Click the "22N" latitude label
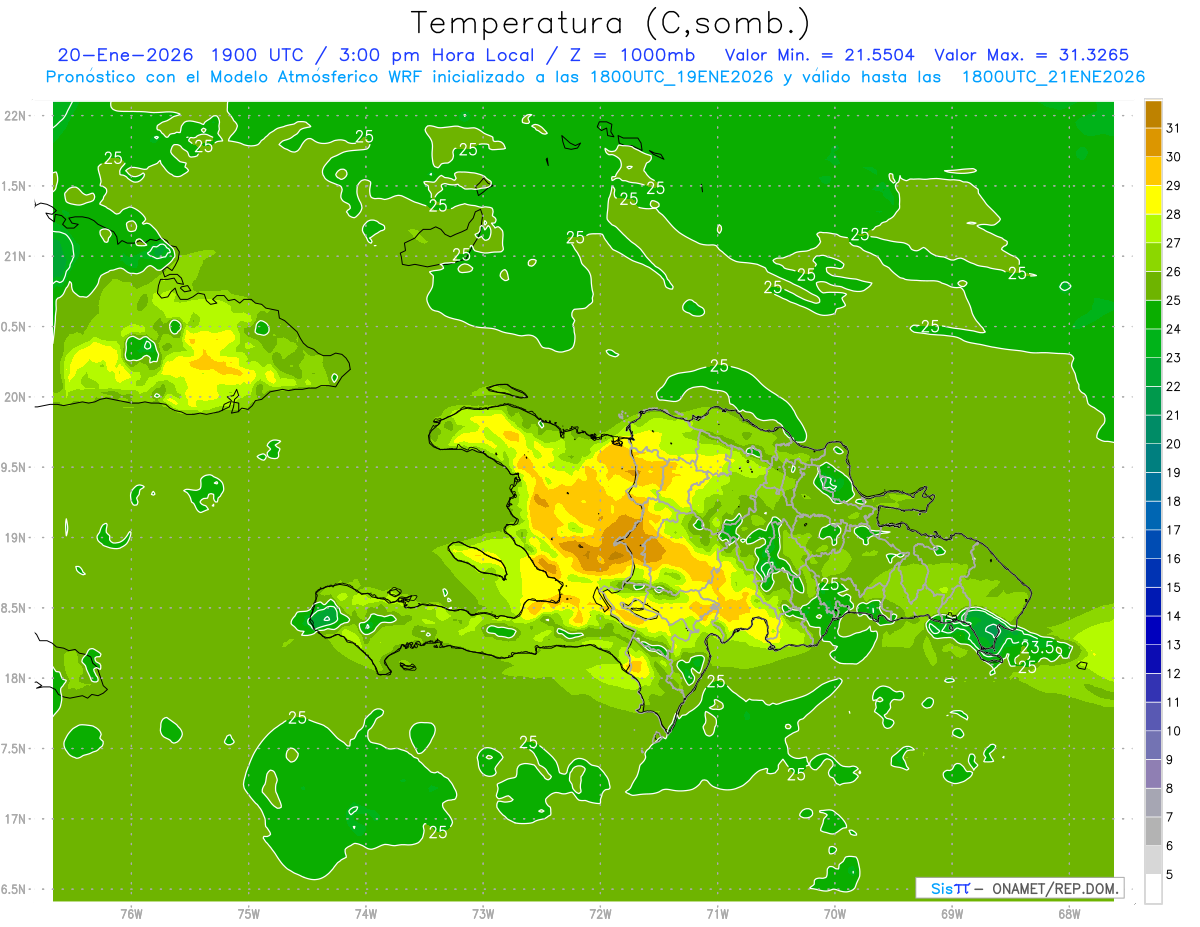1200x927 pixels. point(16,116)
